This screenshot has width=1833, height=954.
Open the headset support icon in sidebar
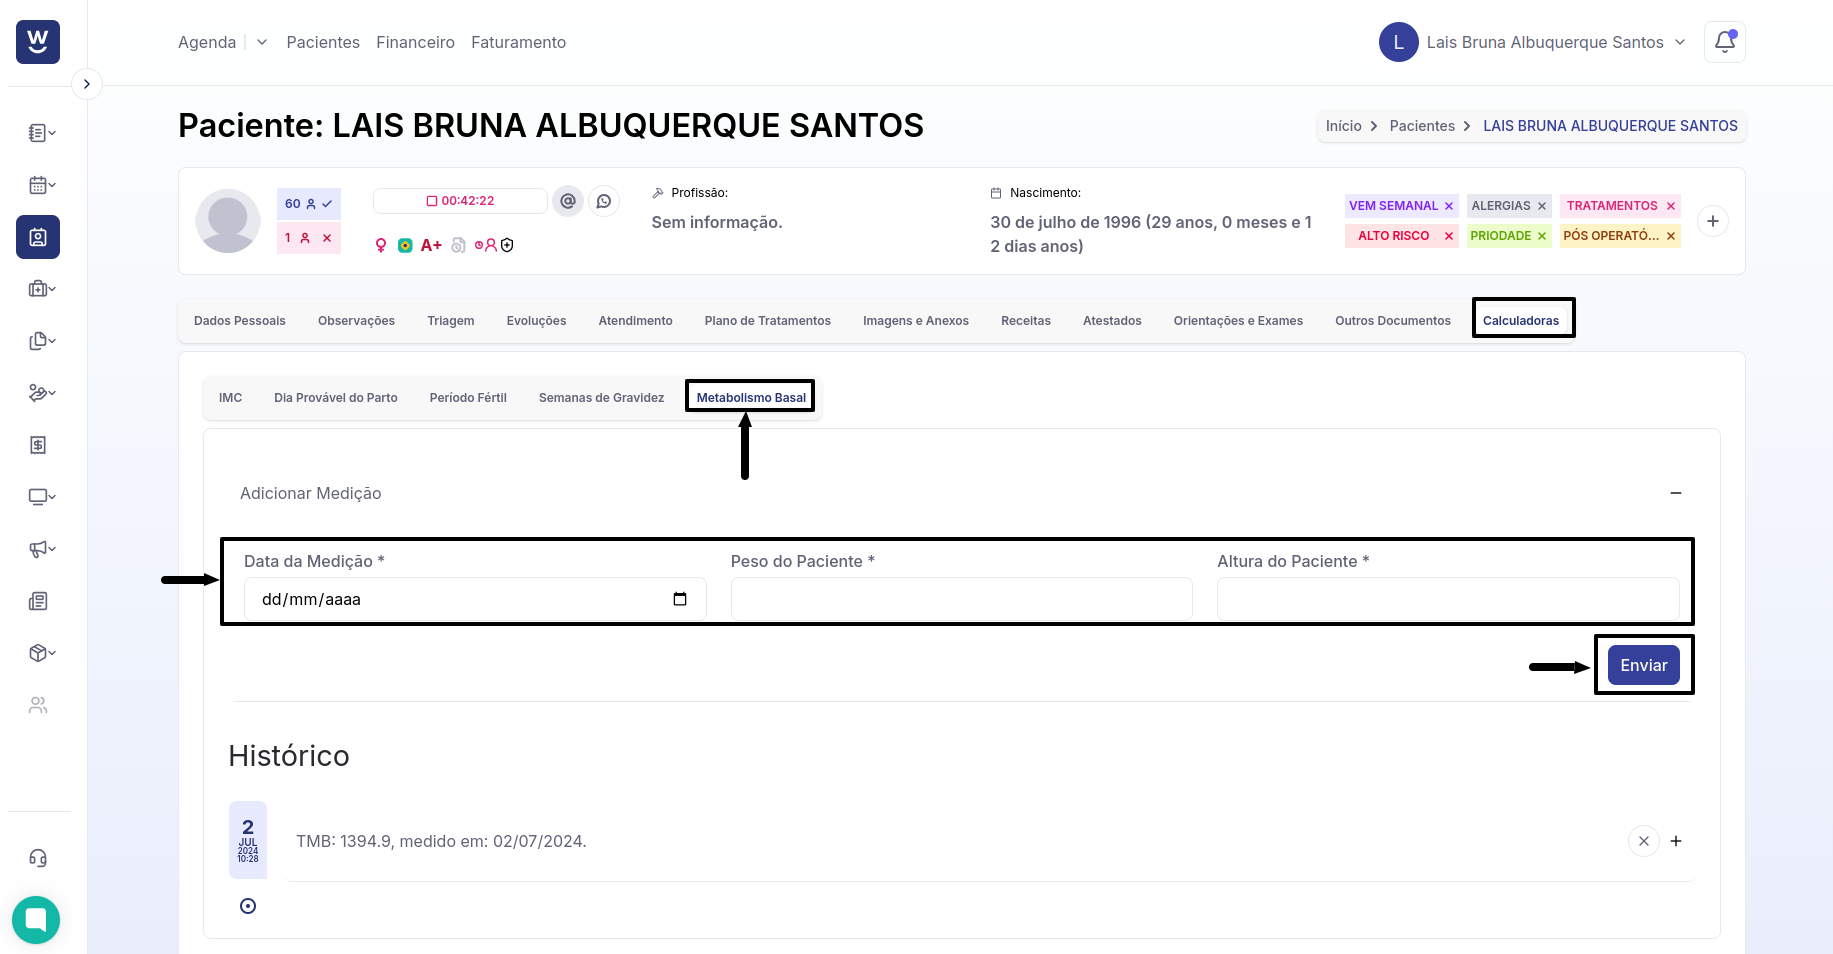(38, 858)
